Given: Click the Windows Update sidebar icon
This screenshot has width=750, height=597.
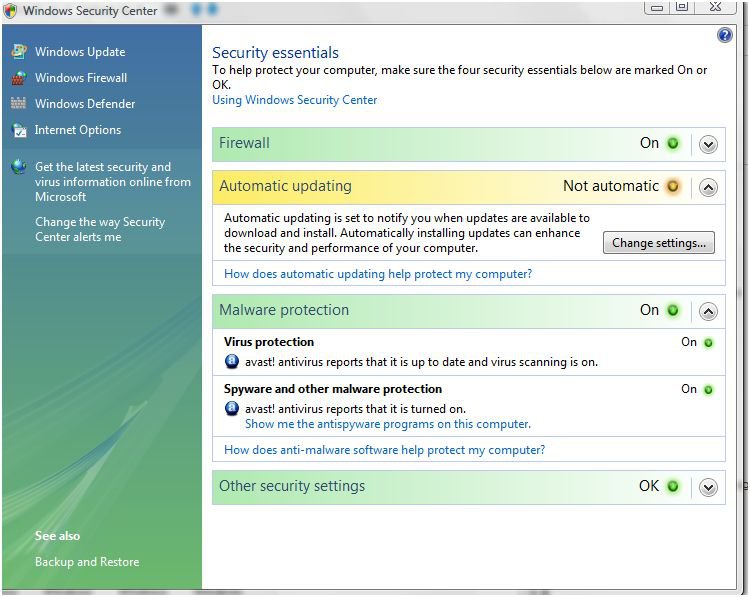Looking at the screenshot, I should 19,51.
